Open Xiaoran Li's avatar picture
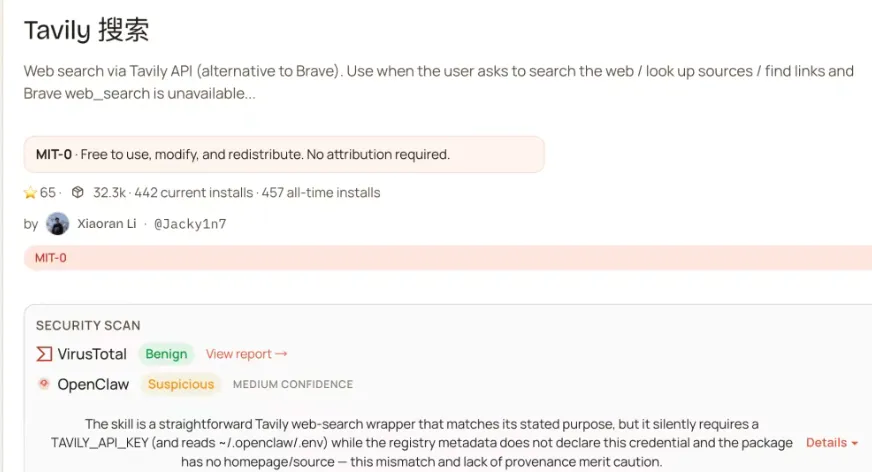872x472 pixels. (x=58, y=223)
